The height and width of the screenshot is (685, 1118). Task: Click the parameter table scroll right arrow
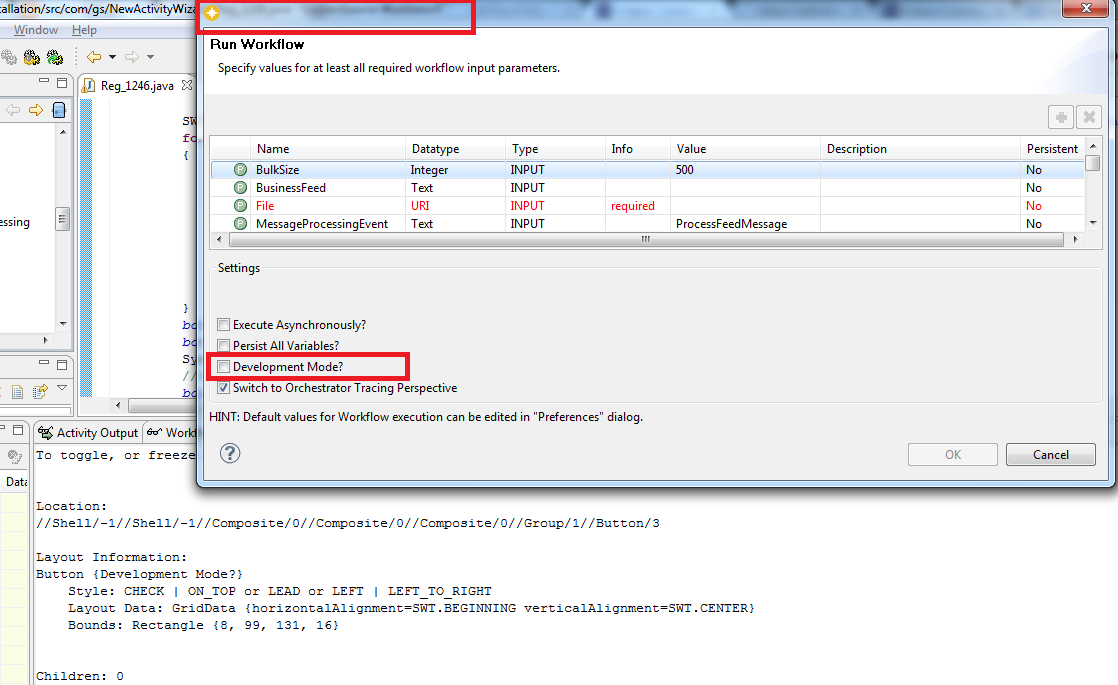click(1075, 240)
